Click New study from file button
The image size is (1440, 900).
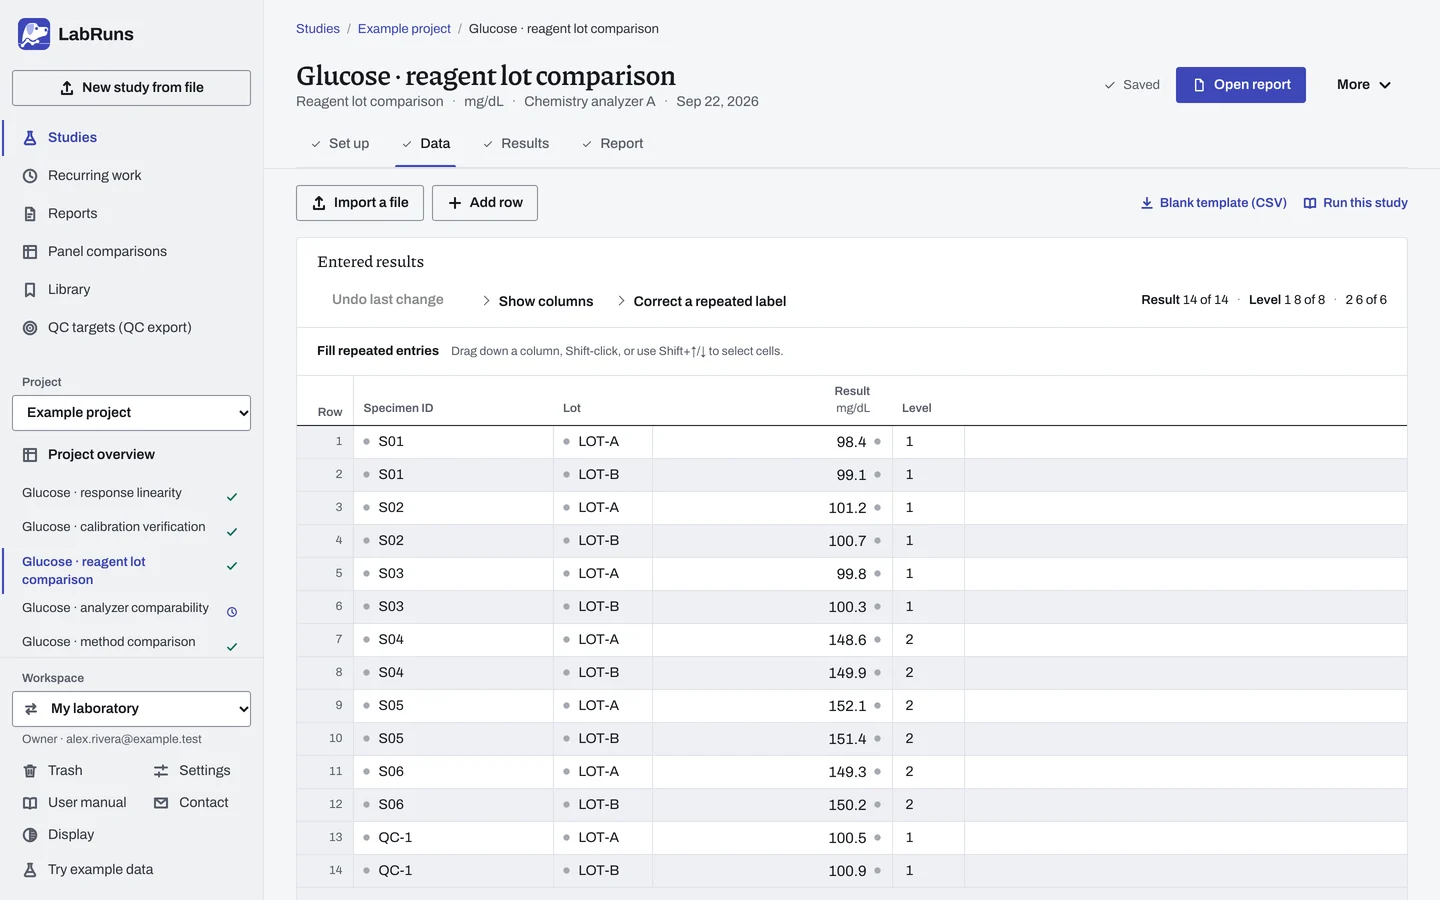click(131, 88)
